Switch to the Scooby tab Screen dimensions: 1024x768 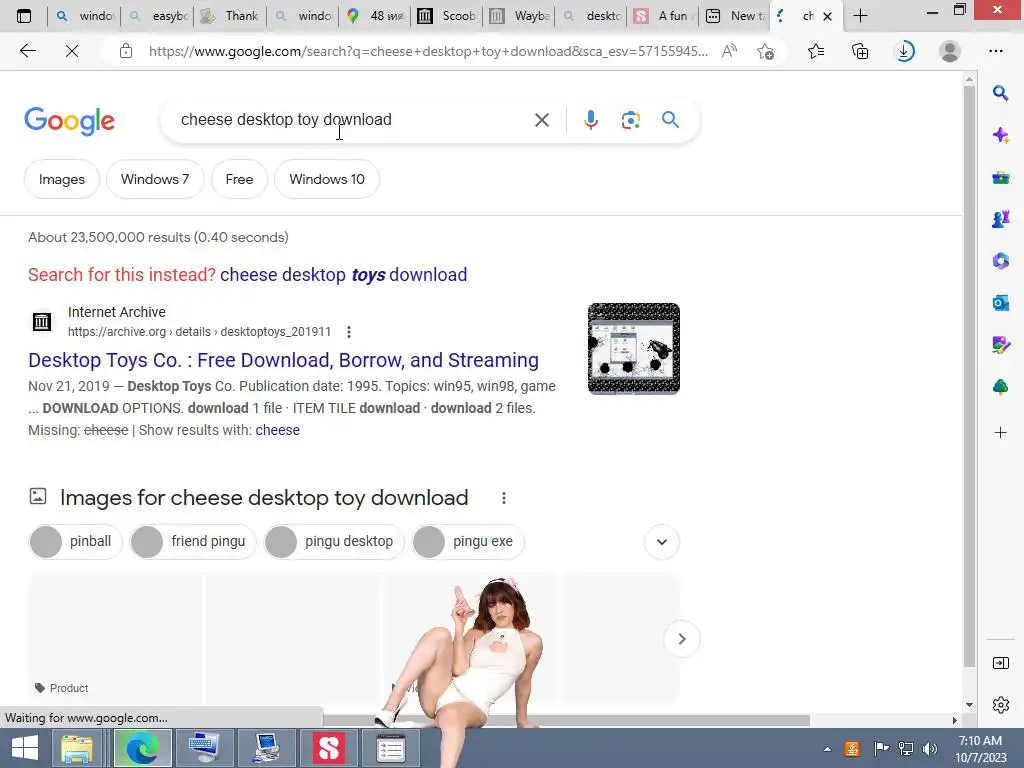(x=447, y=16)
